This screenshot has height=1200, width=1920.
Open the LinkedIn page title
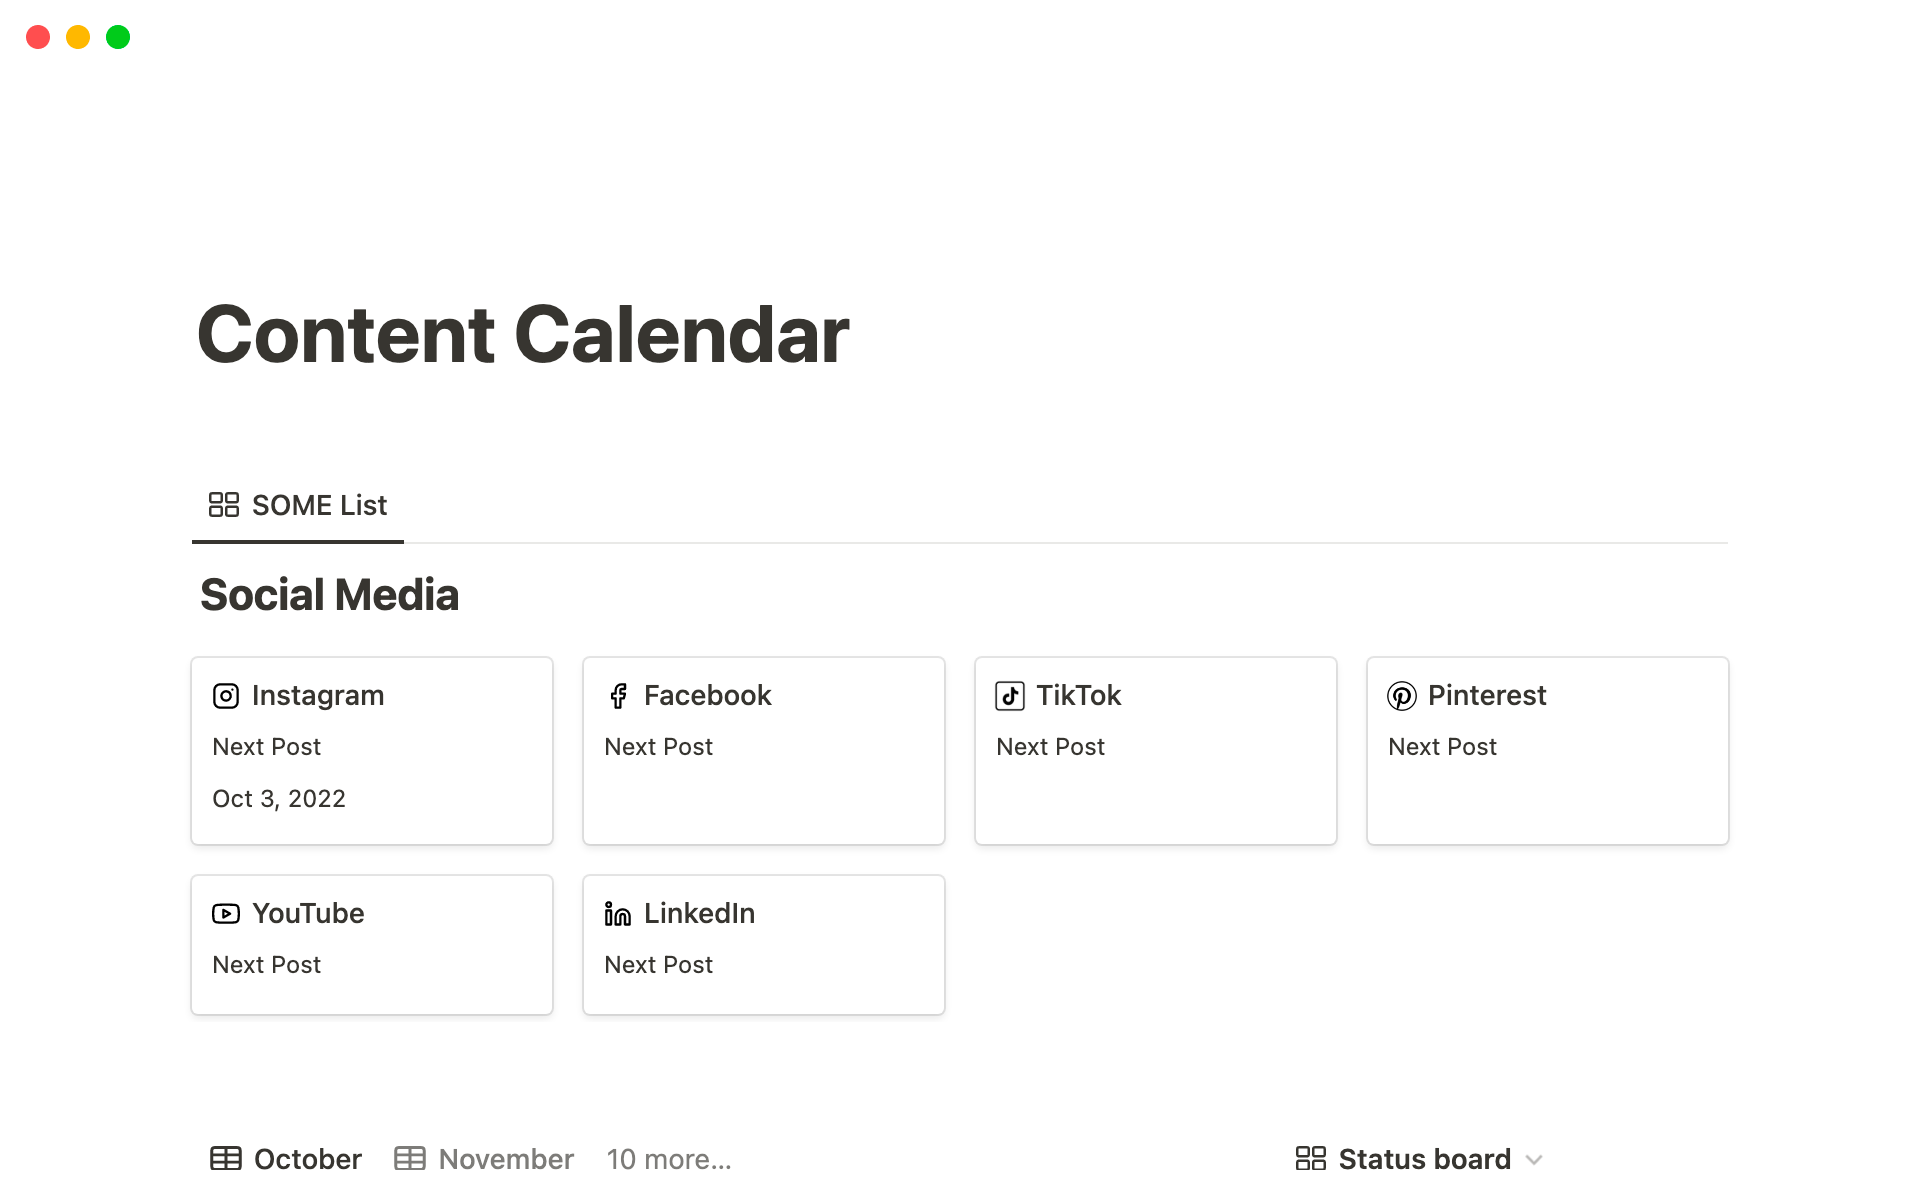click(x=699, y=914)
